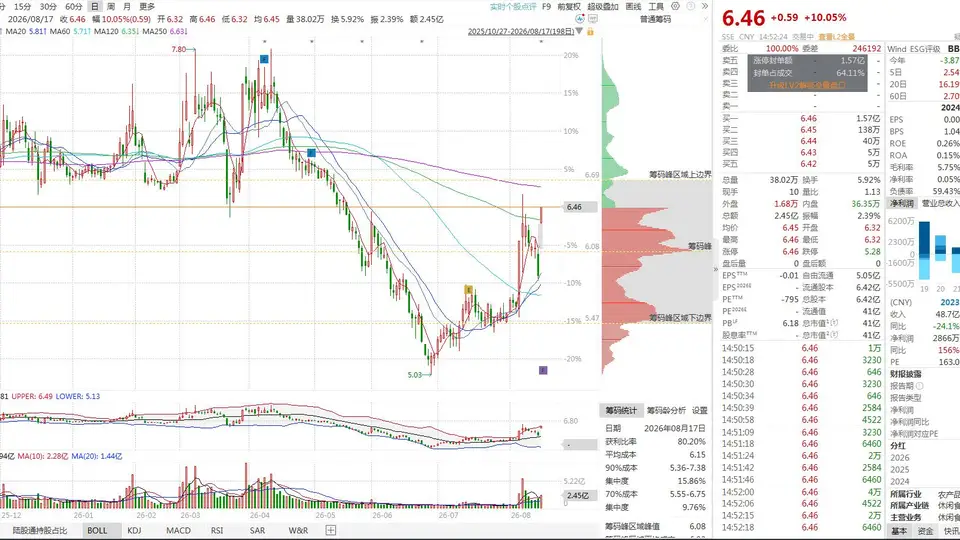Image resolution: width=960 pixels, height=540 pixels.
Task: Toggle 前复权 price adjustment
Action: tap(569, 6)
